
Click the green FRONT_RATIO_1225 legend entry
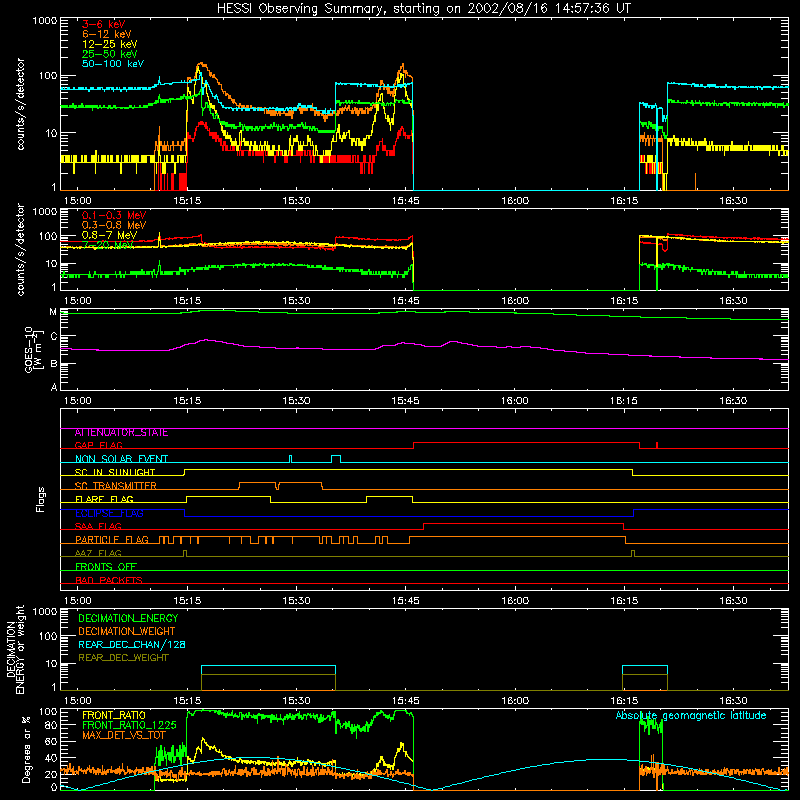click(x=129, y=725)
